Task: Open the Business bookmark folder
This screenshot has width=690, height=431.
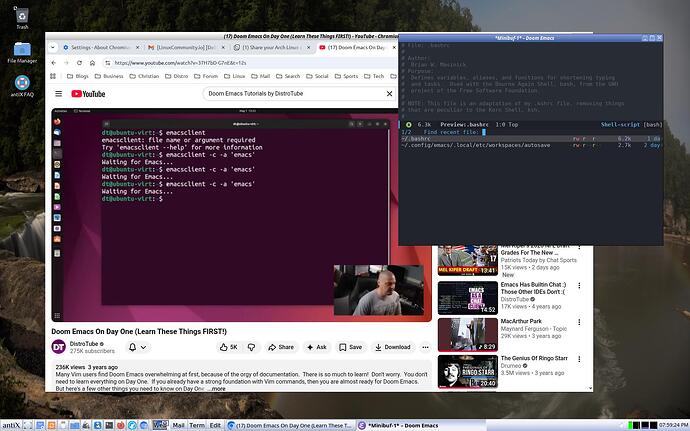Action: [109, 76]
